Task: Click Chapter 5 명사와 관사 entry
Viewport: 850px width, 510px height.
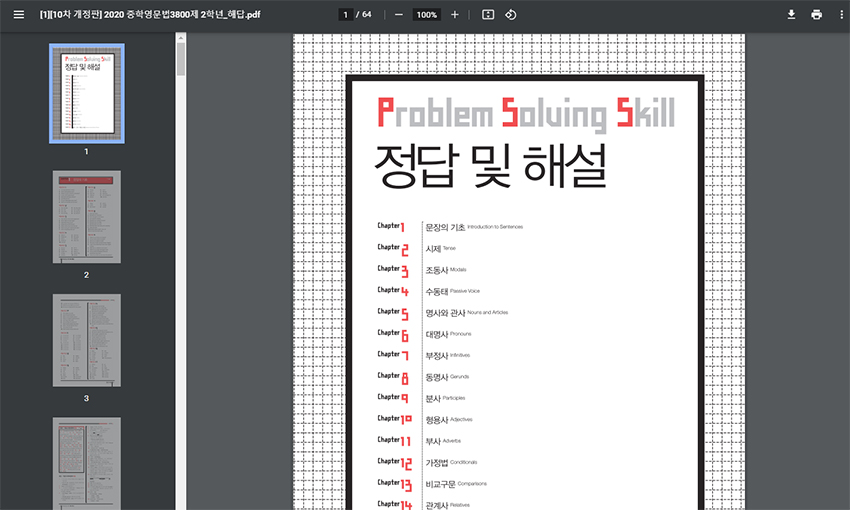Action: click(442, 312)
